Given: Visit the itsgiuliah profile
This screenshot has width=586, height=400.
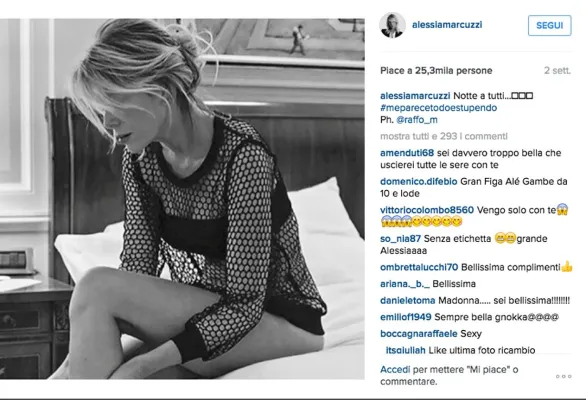Looking at the screenshot, I should (405, 350).
